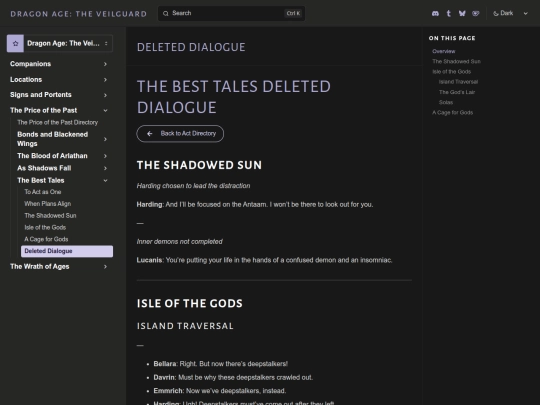Jump to The God's Lair in On This Page
This screenshot has height=405, width=540.
coord(457,92)
